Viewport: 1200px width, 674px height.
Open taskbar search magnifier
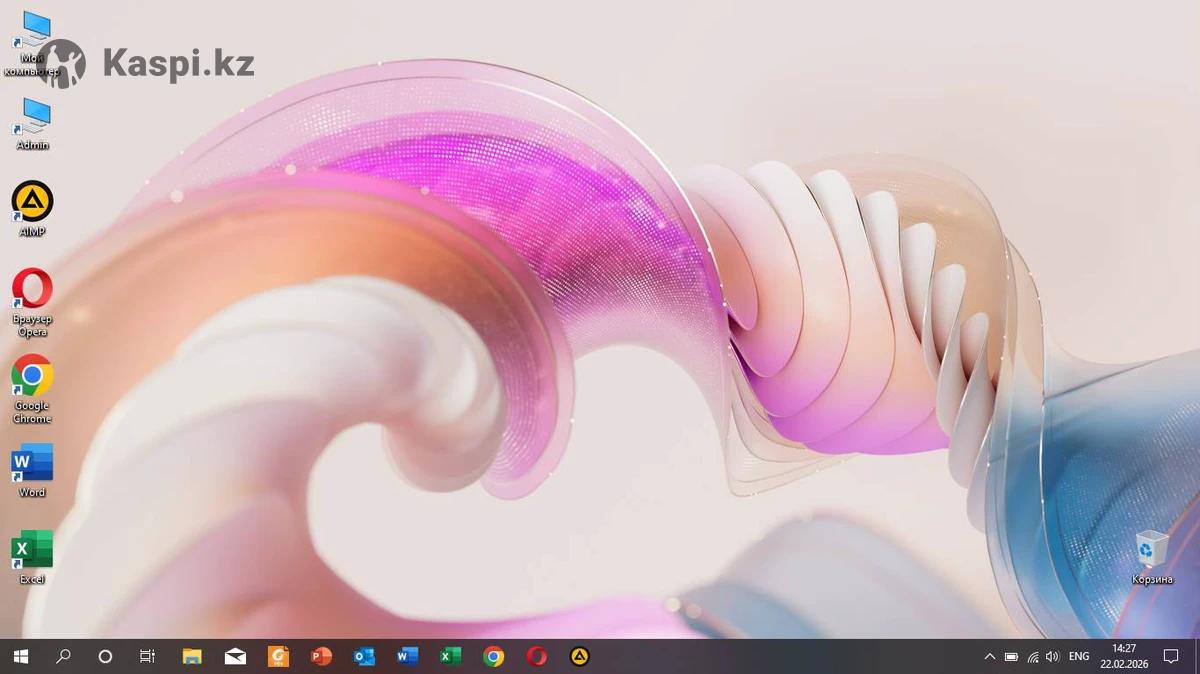(63, 657)
